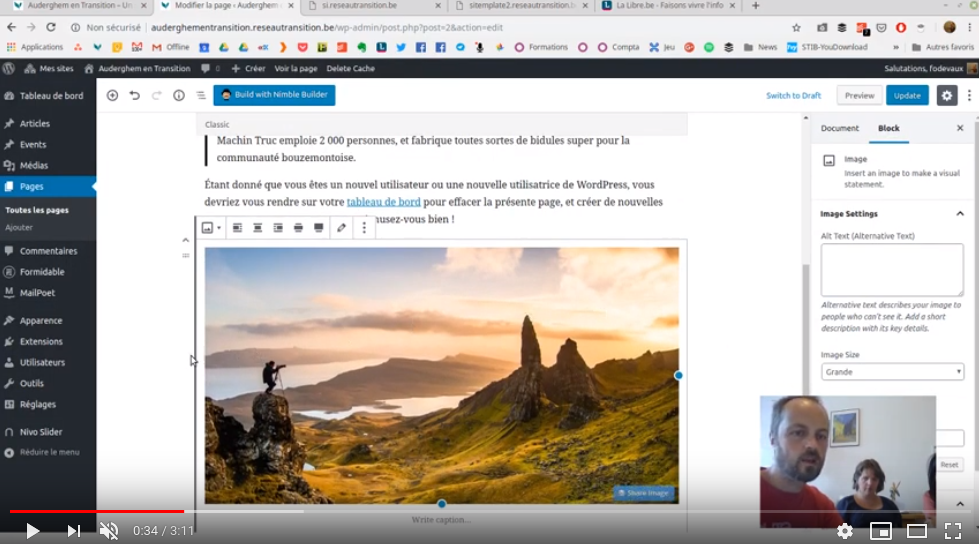Image resolution: width=979 pixels, height=544 pixels.
Task: Open image block more options
Action: 365,228
